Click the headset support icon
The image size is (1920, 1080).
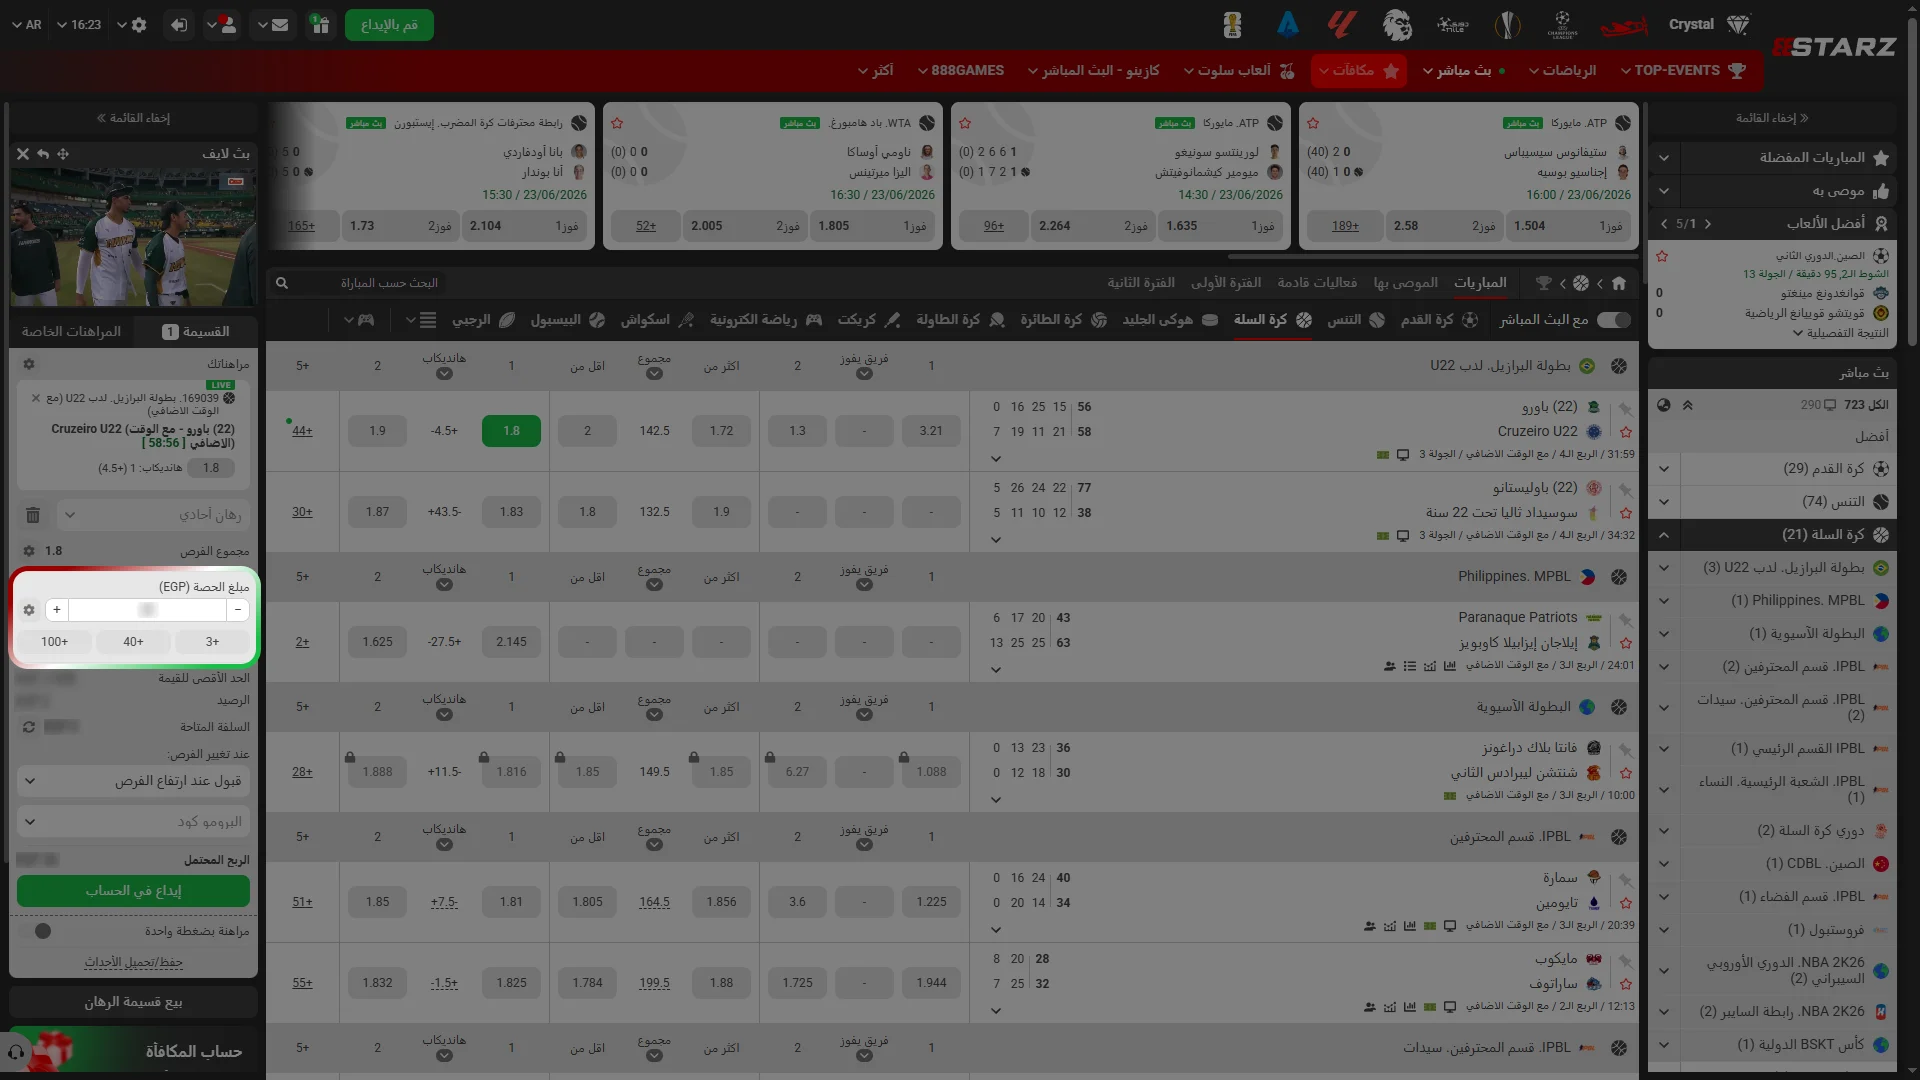[x=16, y=1052]
